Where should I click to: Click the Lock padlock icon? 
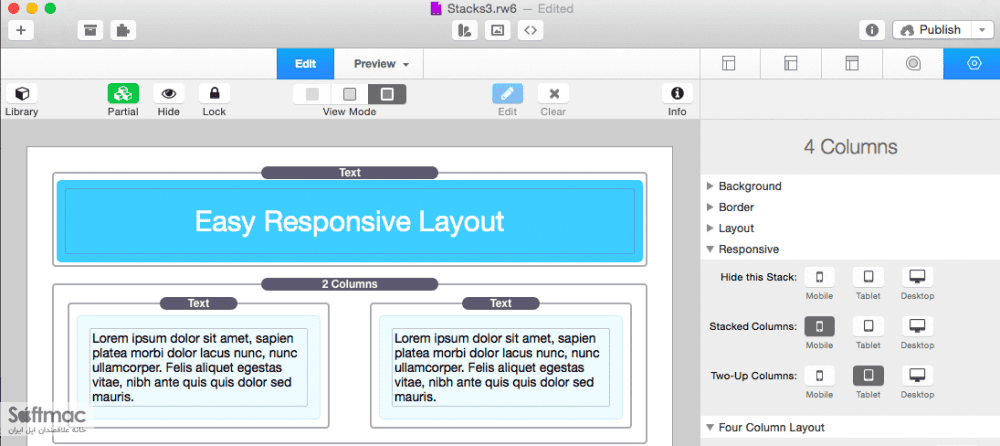(x=214, y=94)
